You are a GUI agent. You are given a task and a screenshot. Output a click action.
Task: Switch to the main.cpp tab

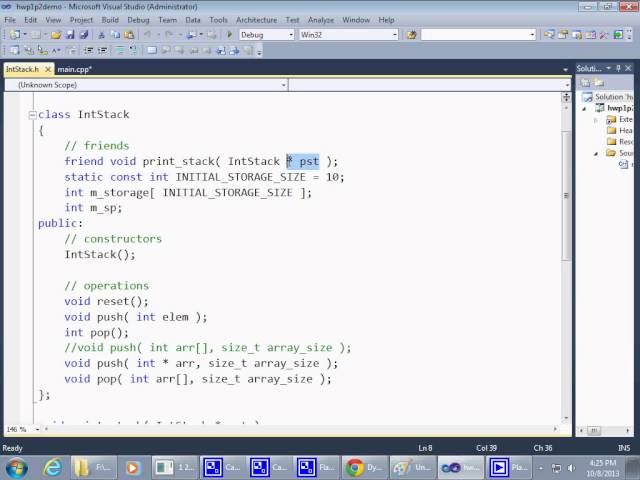pyautogui.click(x=74, y=69)
